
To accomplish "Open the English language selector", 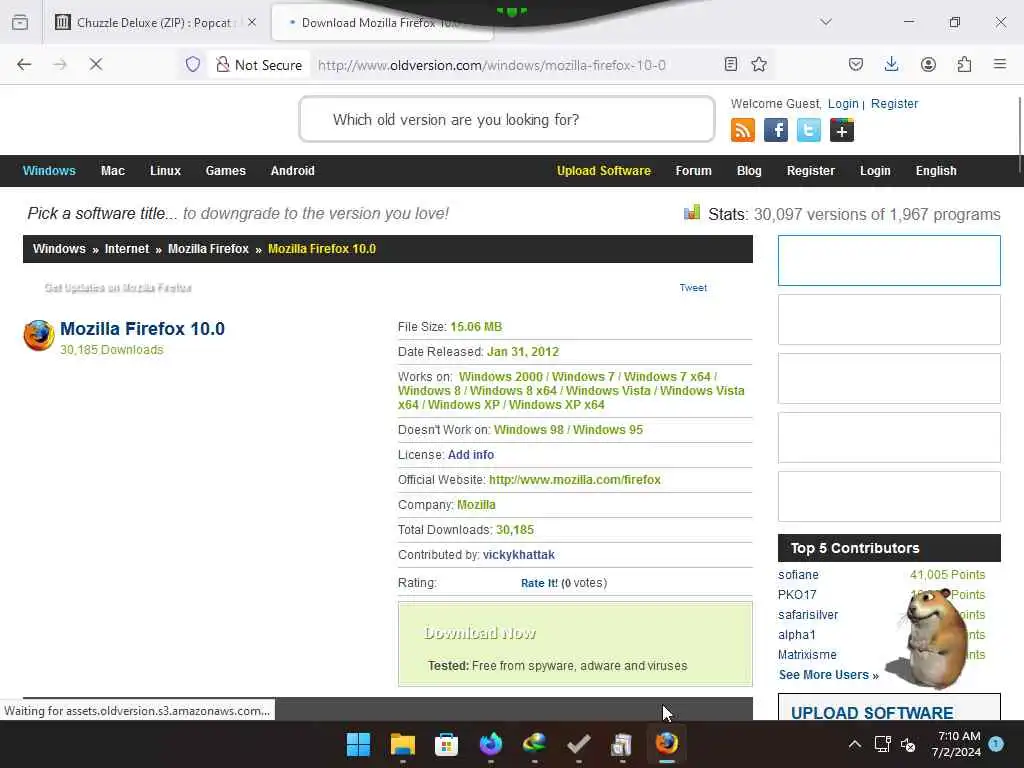I will click(x=936, y=170).
